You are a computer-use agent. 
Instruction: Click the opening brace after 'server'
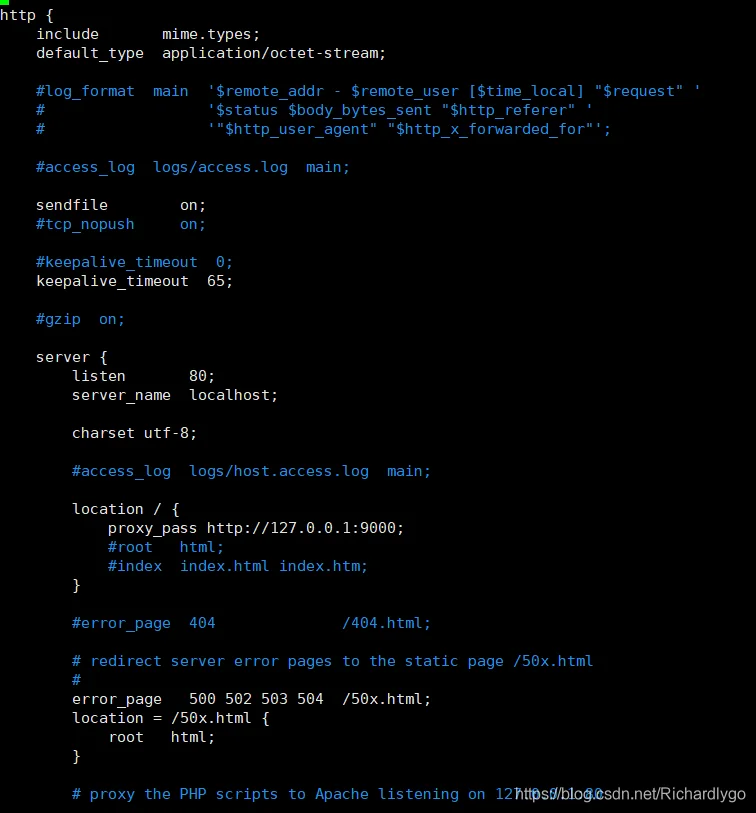tap(103, 357)
